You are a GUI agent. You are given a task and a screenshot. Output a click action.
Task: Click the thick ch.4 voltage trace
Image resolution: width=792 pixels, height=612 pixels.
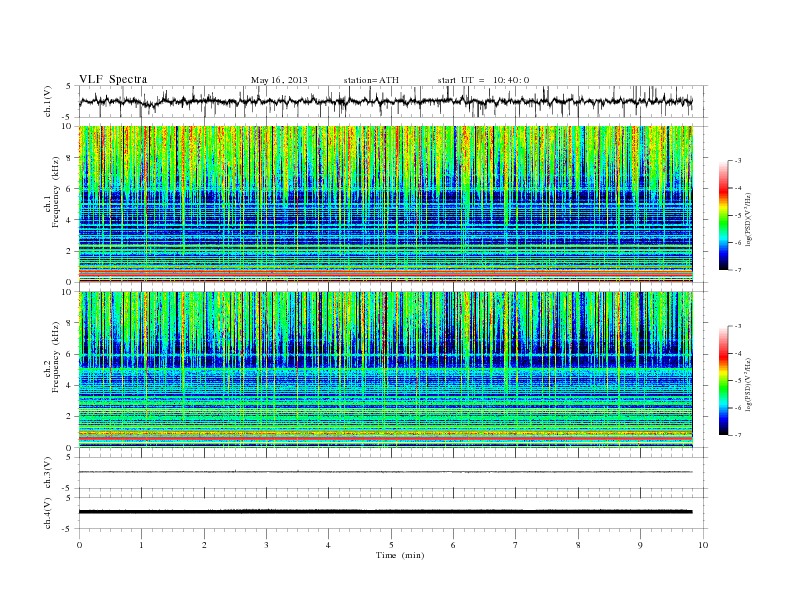click(385, 512)
